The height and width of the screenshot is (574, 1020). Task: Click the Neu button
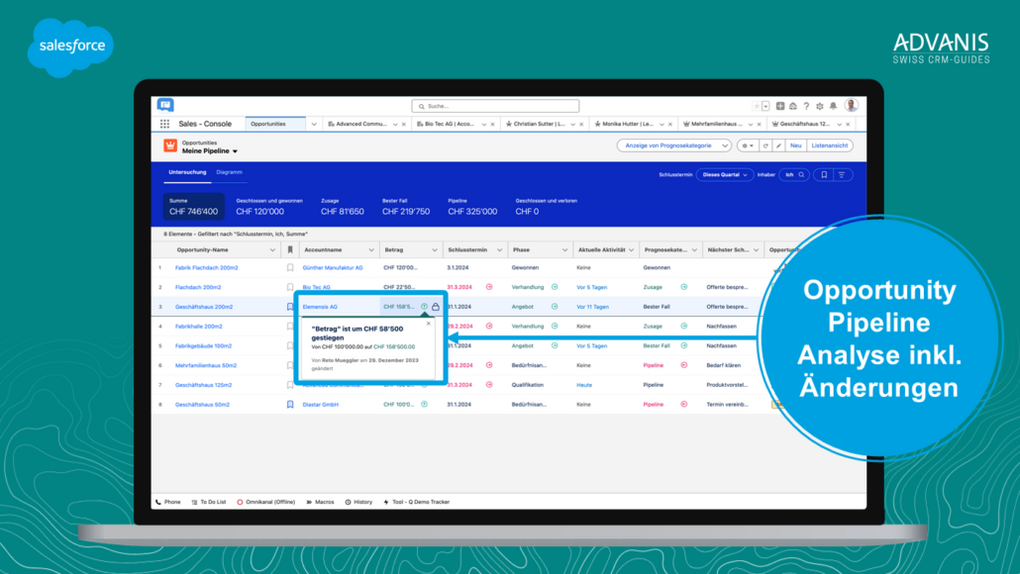pos(796,146)
